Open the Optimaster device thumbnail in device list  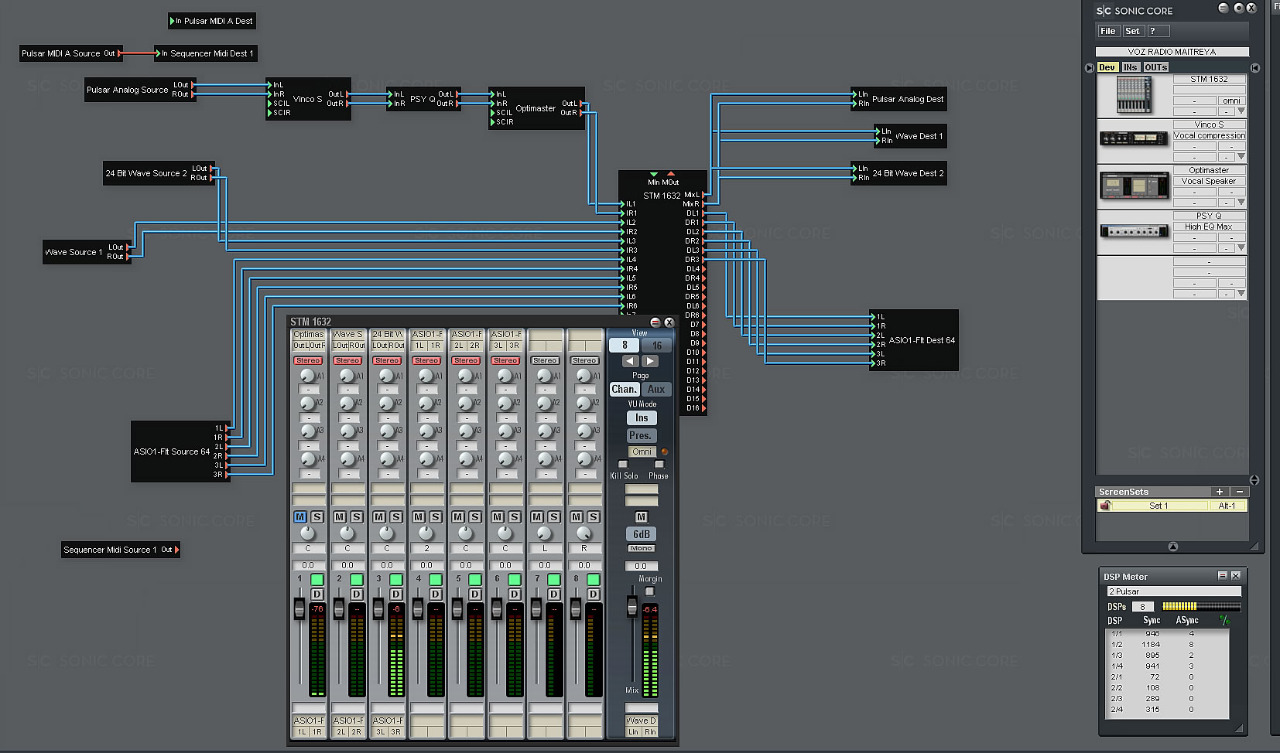[x=1134, y=186]
